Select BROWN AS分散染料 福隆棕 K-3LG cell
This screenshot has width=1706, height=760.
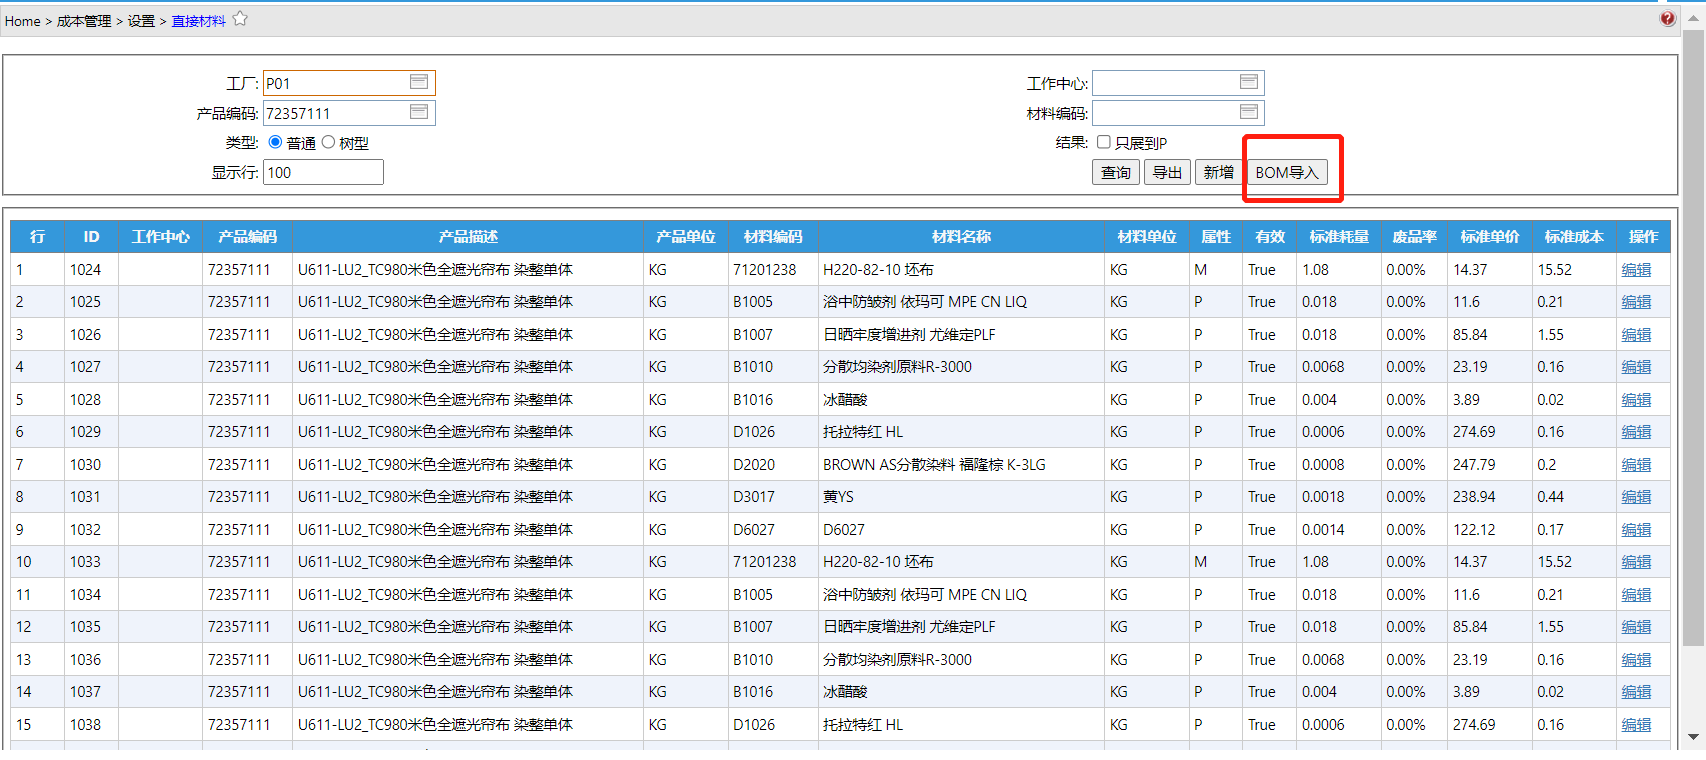point(961,465)
